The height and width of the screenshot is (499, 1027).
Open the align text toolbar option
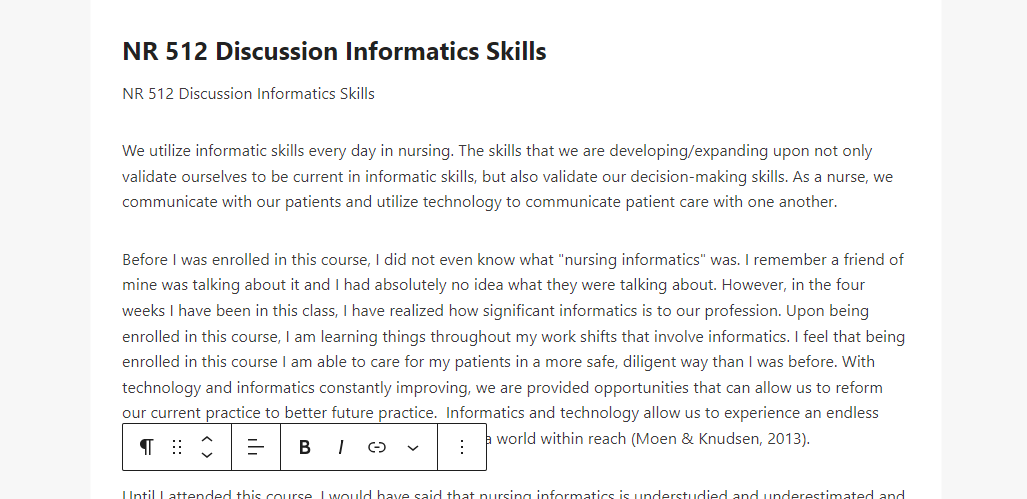256,447
